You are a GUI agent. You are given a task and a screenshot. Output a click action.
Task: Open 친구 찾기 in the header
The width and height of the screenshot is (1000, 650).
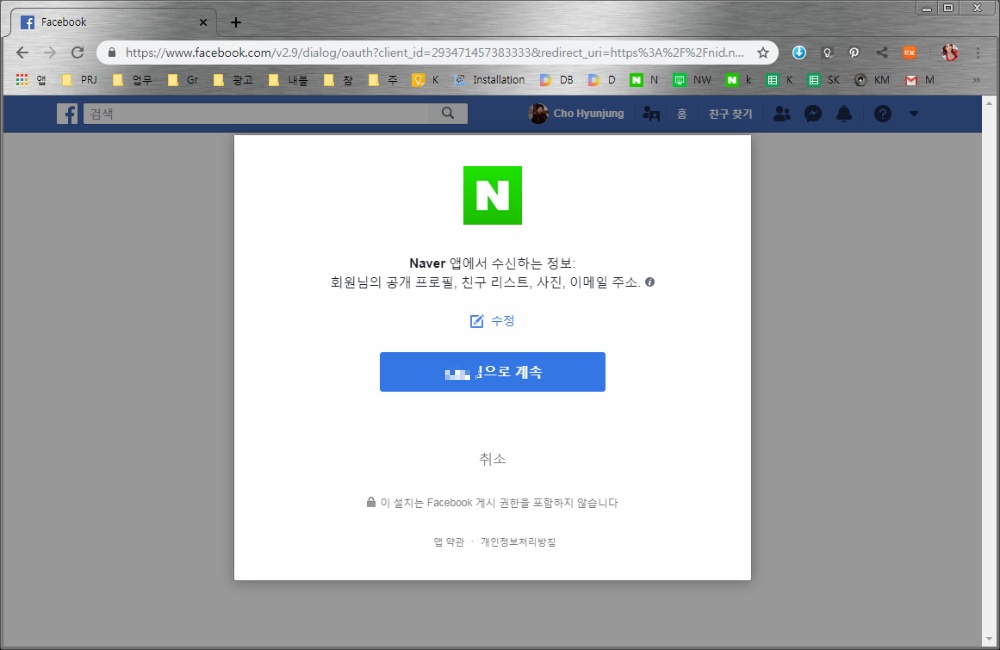(x=730, y=114)
